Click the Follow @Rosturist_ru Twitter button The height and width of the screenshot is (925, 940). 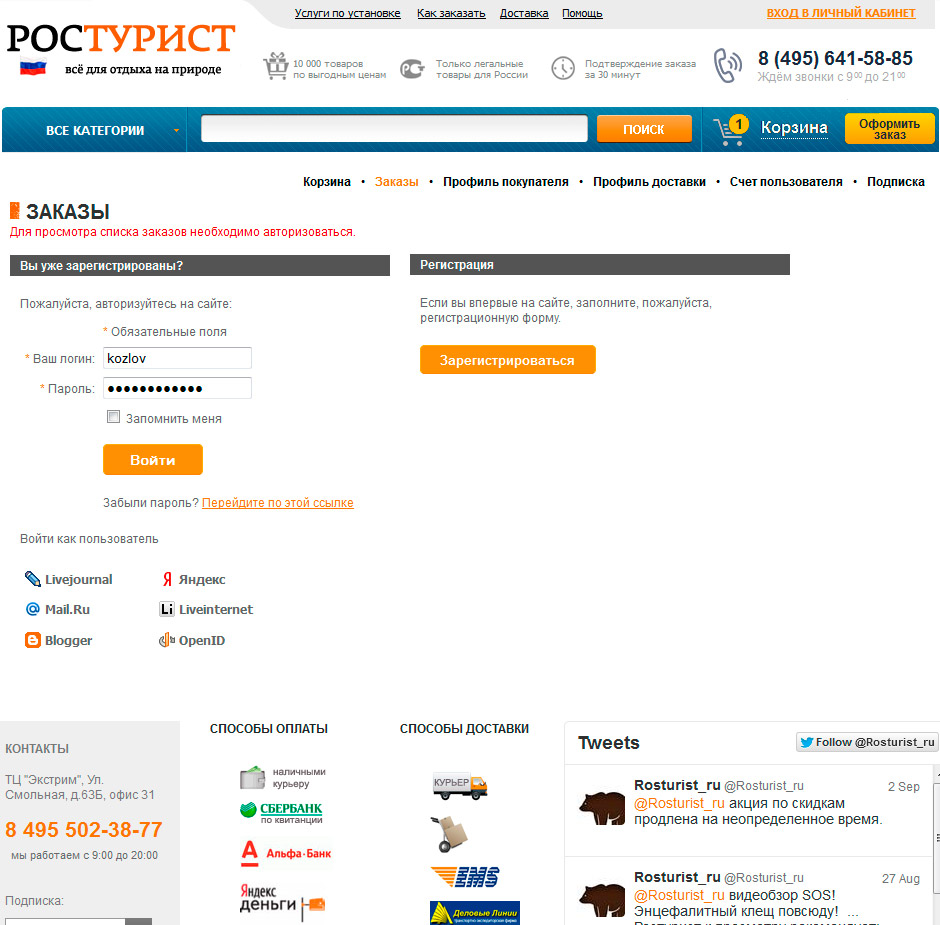tap(867, 742)
